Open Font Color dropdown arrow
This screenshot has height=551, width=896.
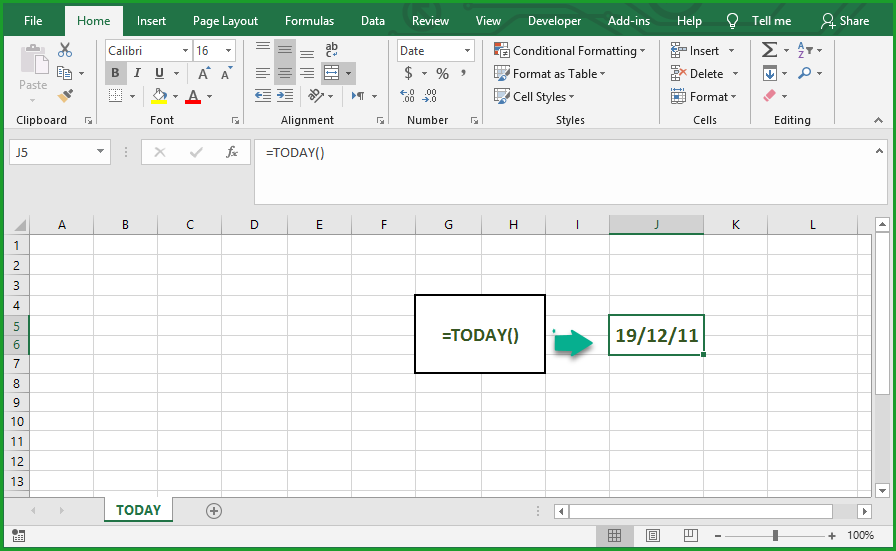point(210,97)
